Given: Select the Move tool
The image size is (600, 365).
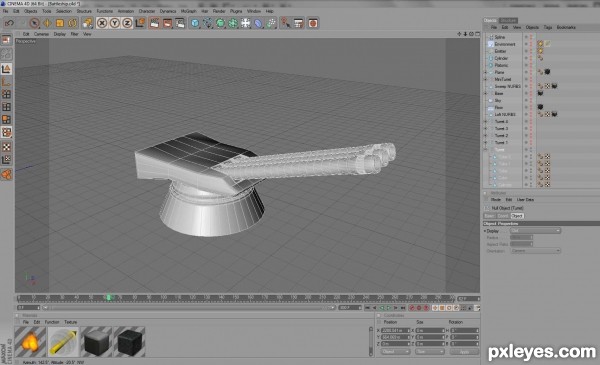Looking at the screenshot, I should (47, 23).
